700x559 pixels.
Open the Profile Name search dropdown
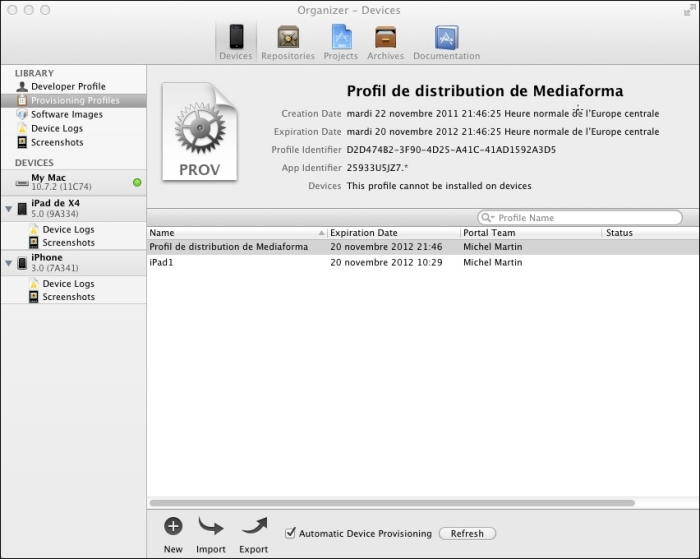(x=488, y=218)
